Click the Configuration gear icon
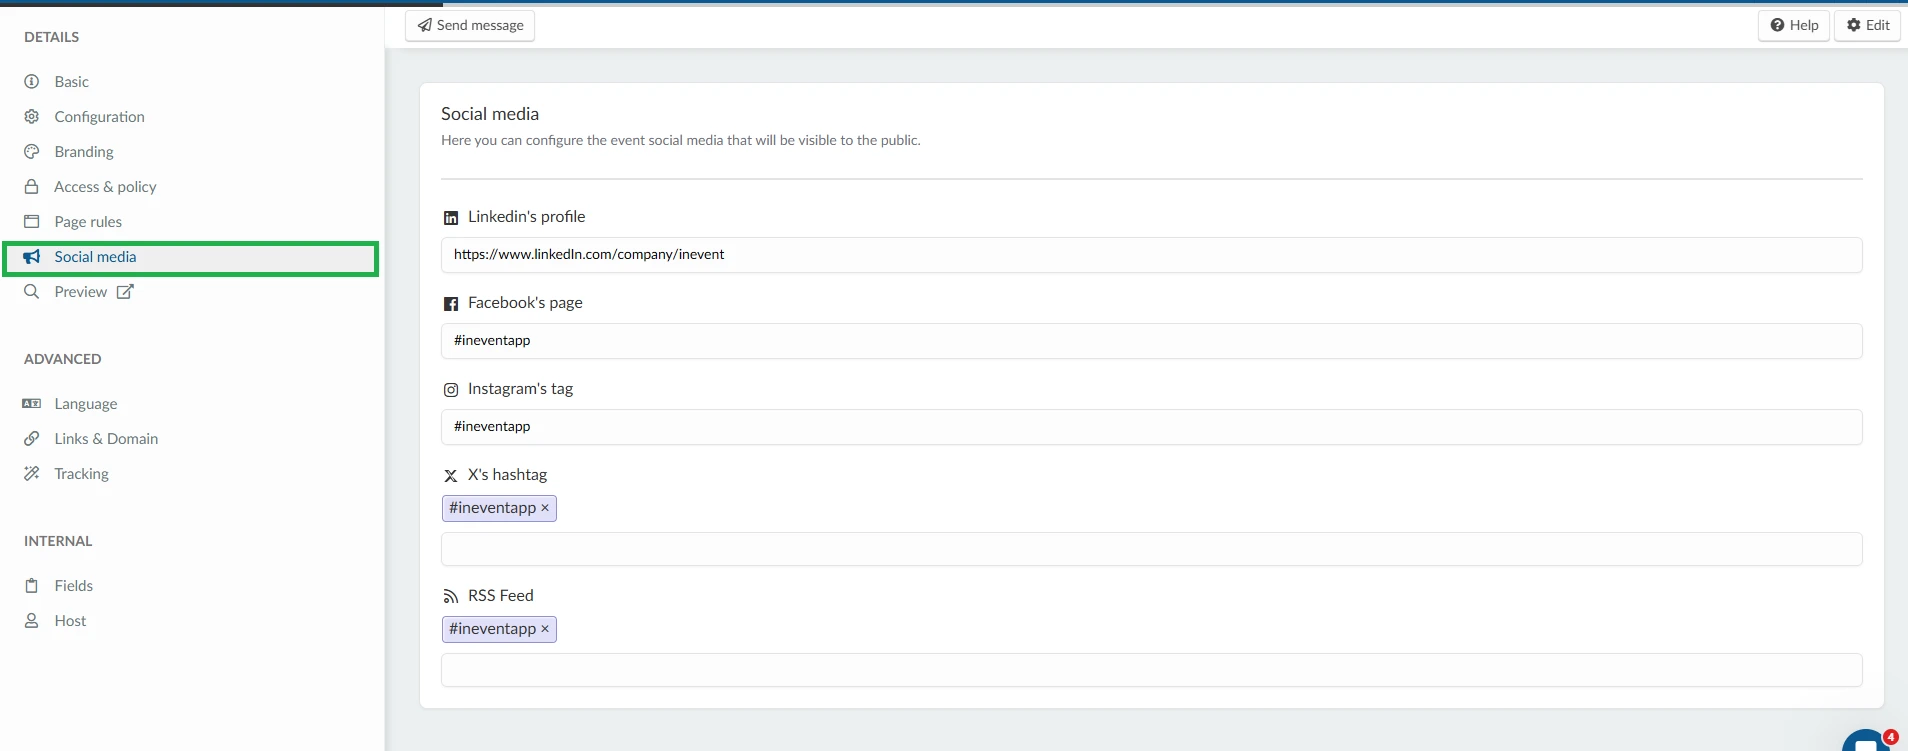 [x=32, y=117]
